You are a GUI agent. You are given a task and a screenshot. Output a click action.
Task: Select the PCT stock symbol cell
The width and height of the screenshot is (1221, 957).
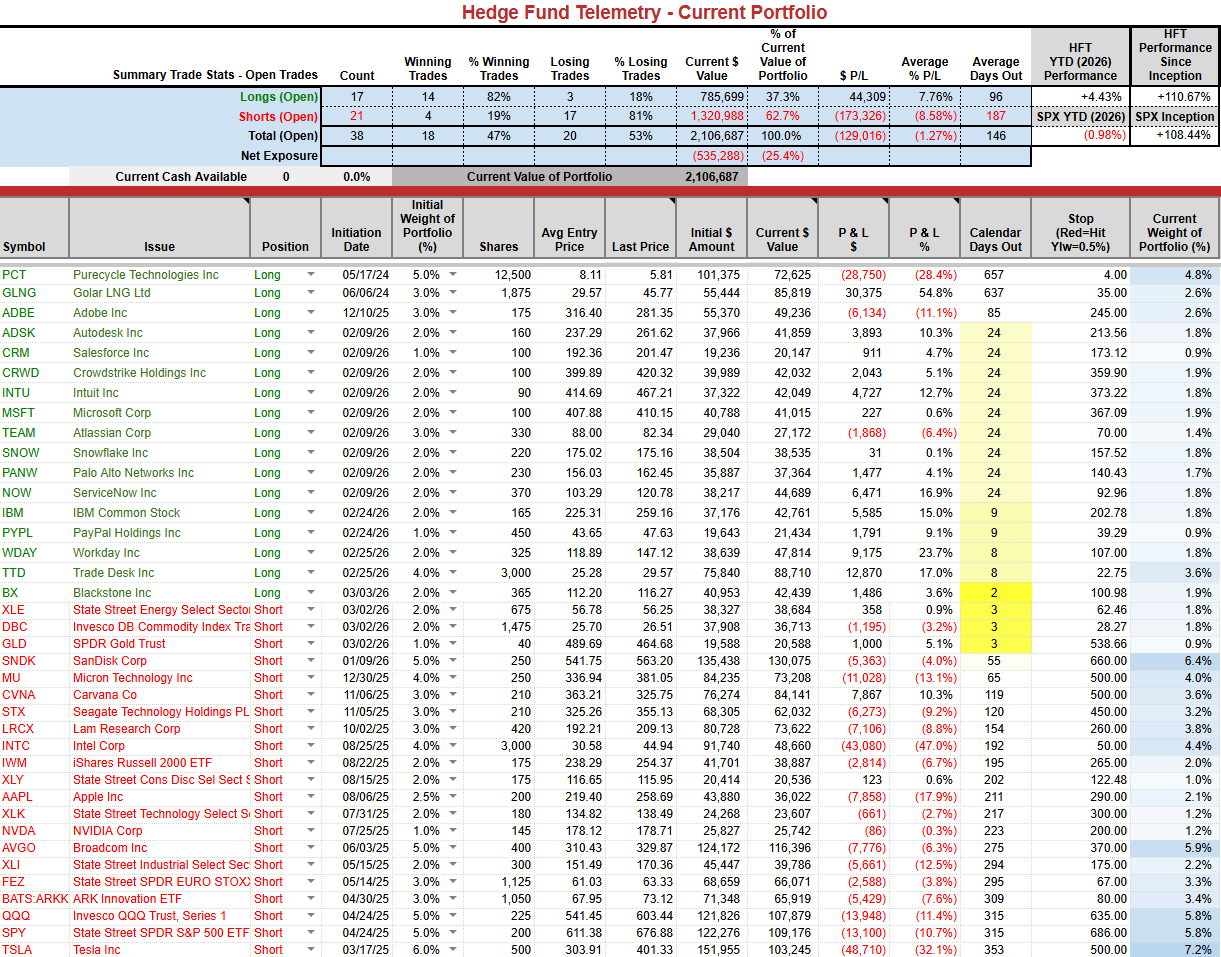15,274
